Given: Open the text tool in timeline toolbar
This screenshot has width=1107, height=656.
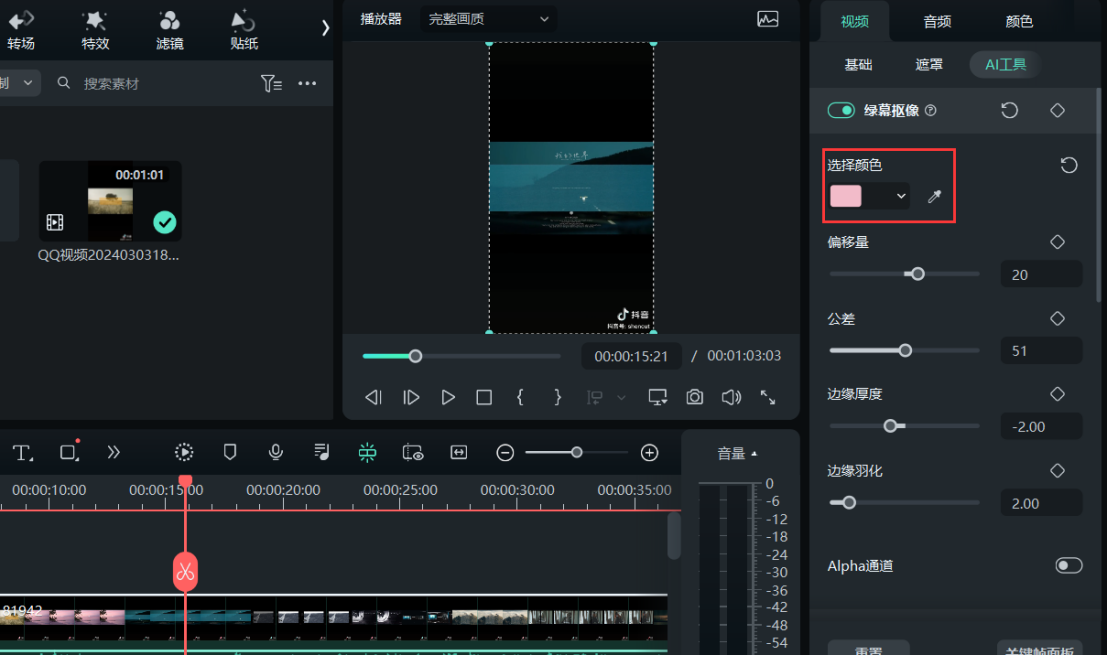Looking at the screenshot, I should coord(22,452).
